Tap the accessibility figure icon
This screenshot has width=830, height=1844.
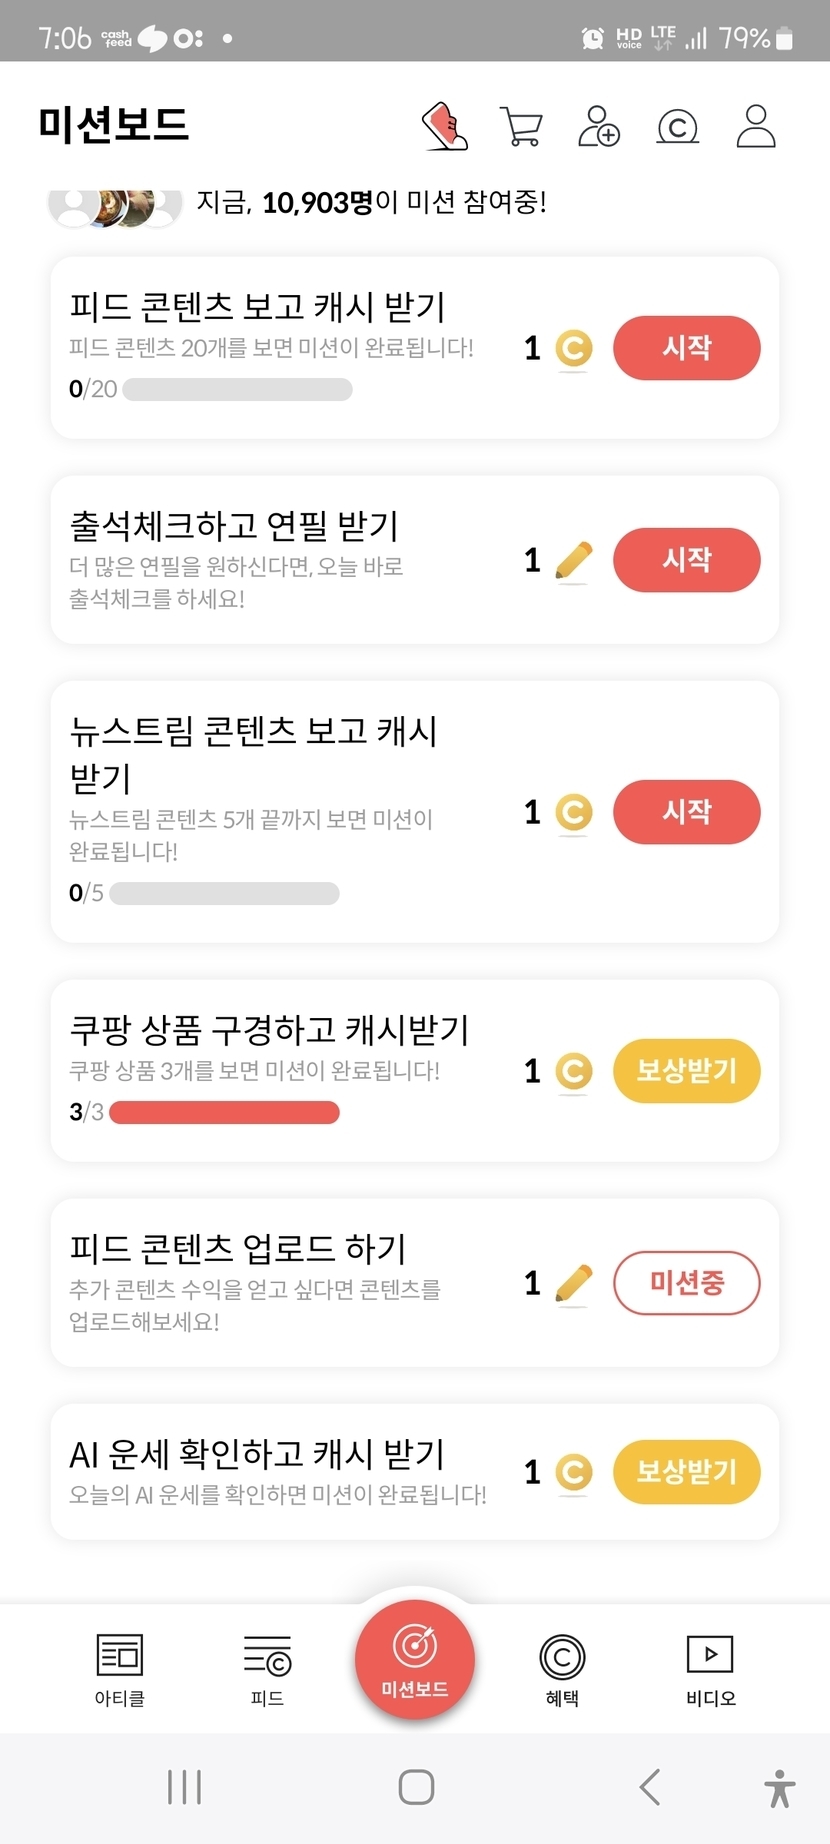(x=779, y=1788)
